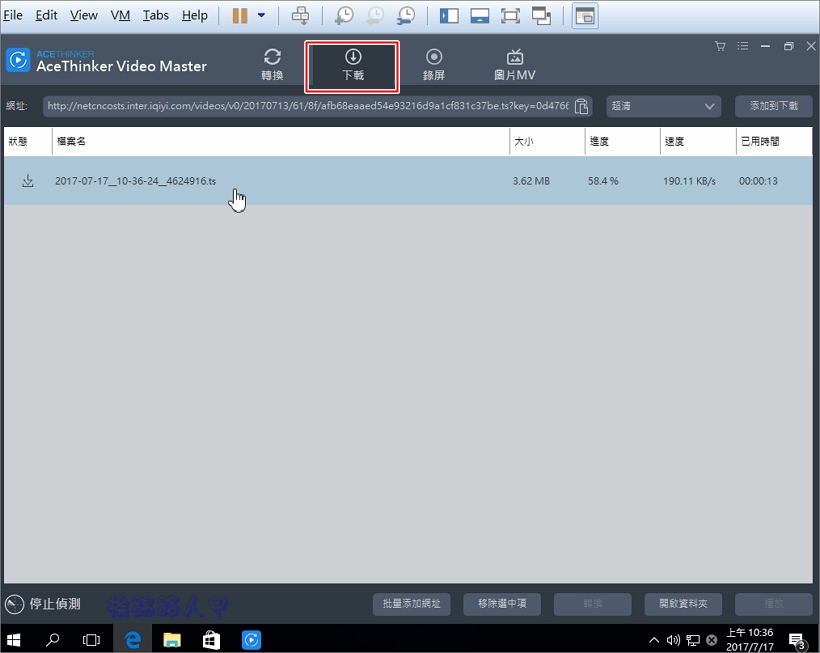Open the View menu
This screenshot has height=653, width=820.
pos(84,15)
